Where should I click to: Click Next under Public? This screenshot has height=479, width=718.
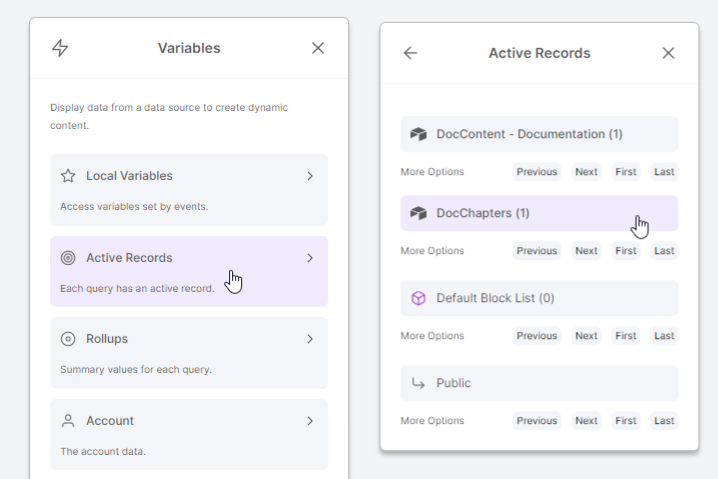point(586,421)
